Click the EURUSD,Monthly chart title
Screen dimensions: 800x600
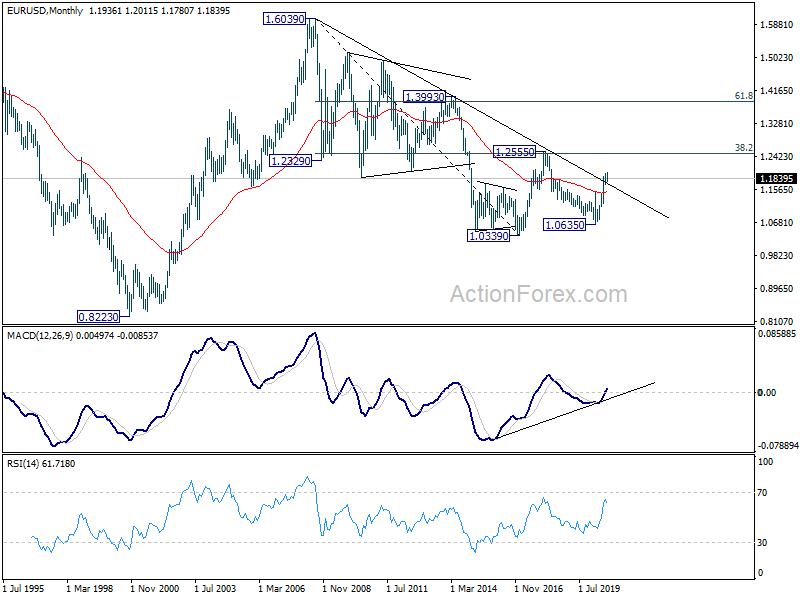coord(44,11)
